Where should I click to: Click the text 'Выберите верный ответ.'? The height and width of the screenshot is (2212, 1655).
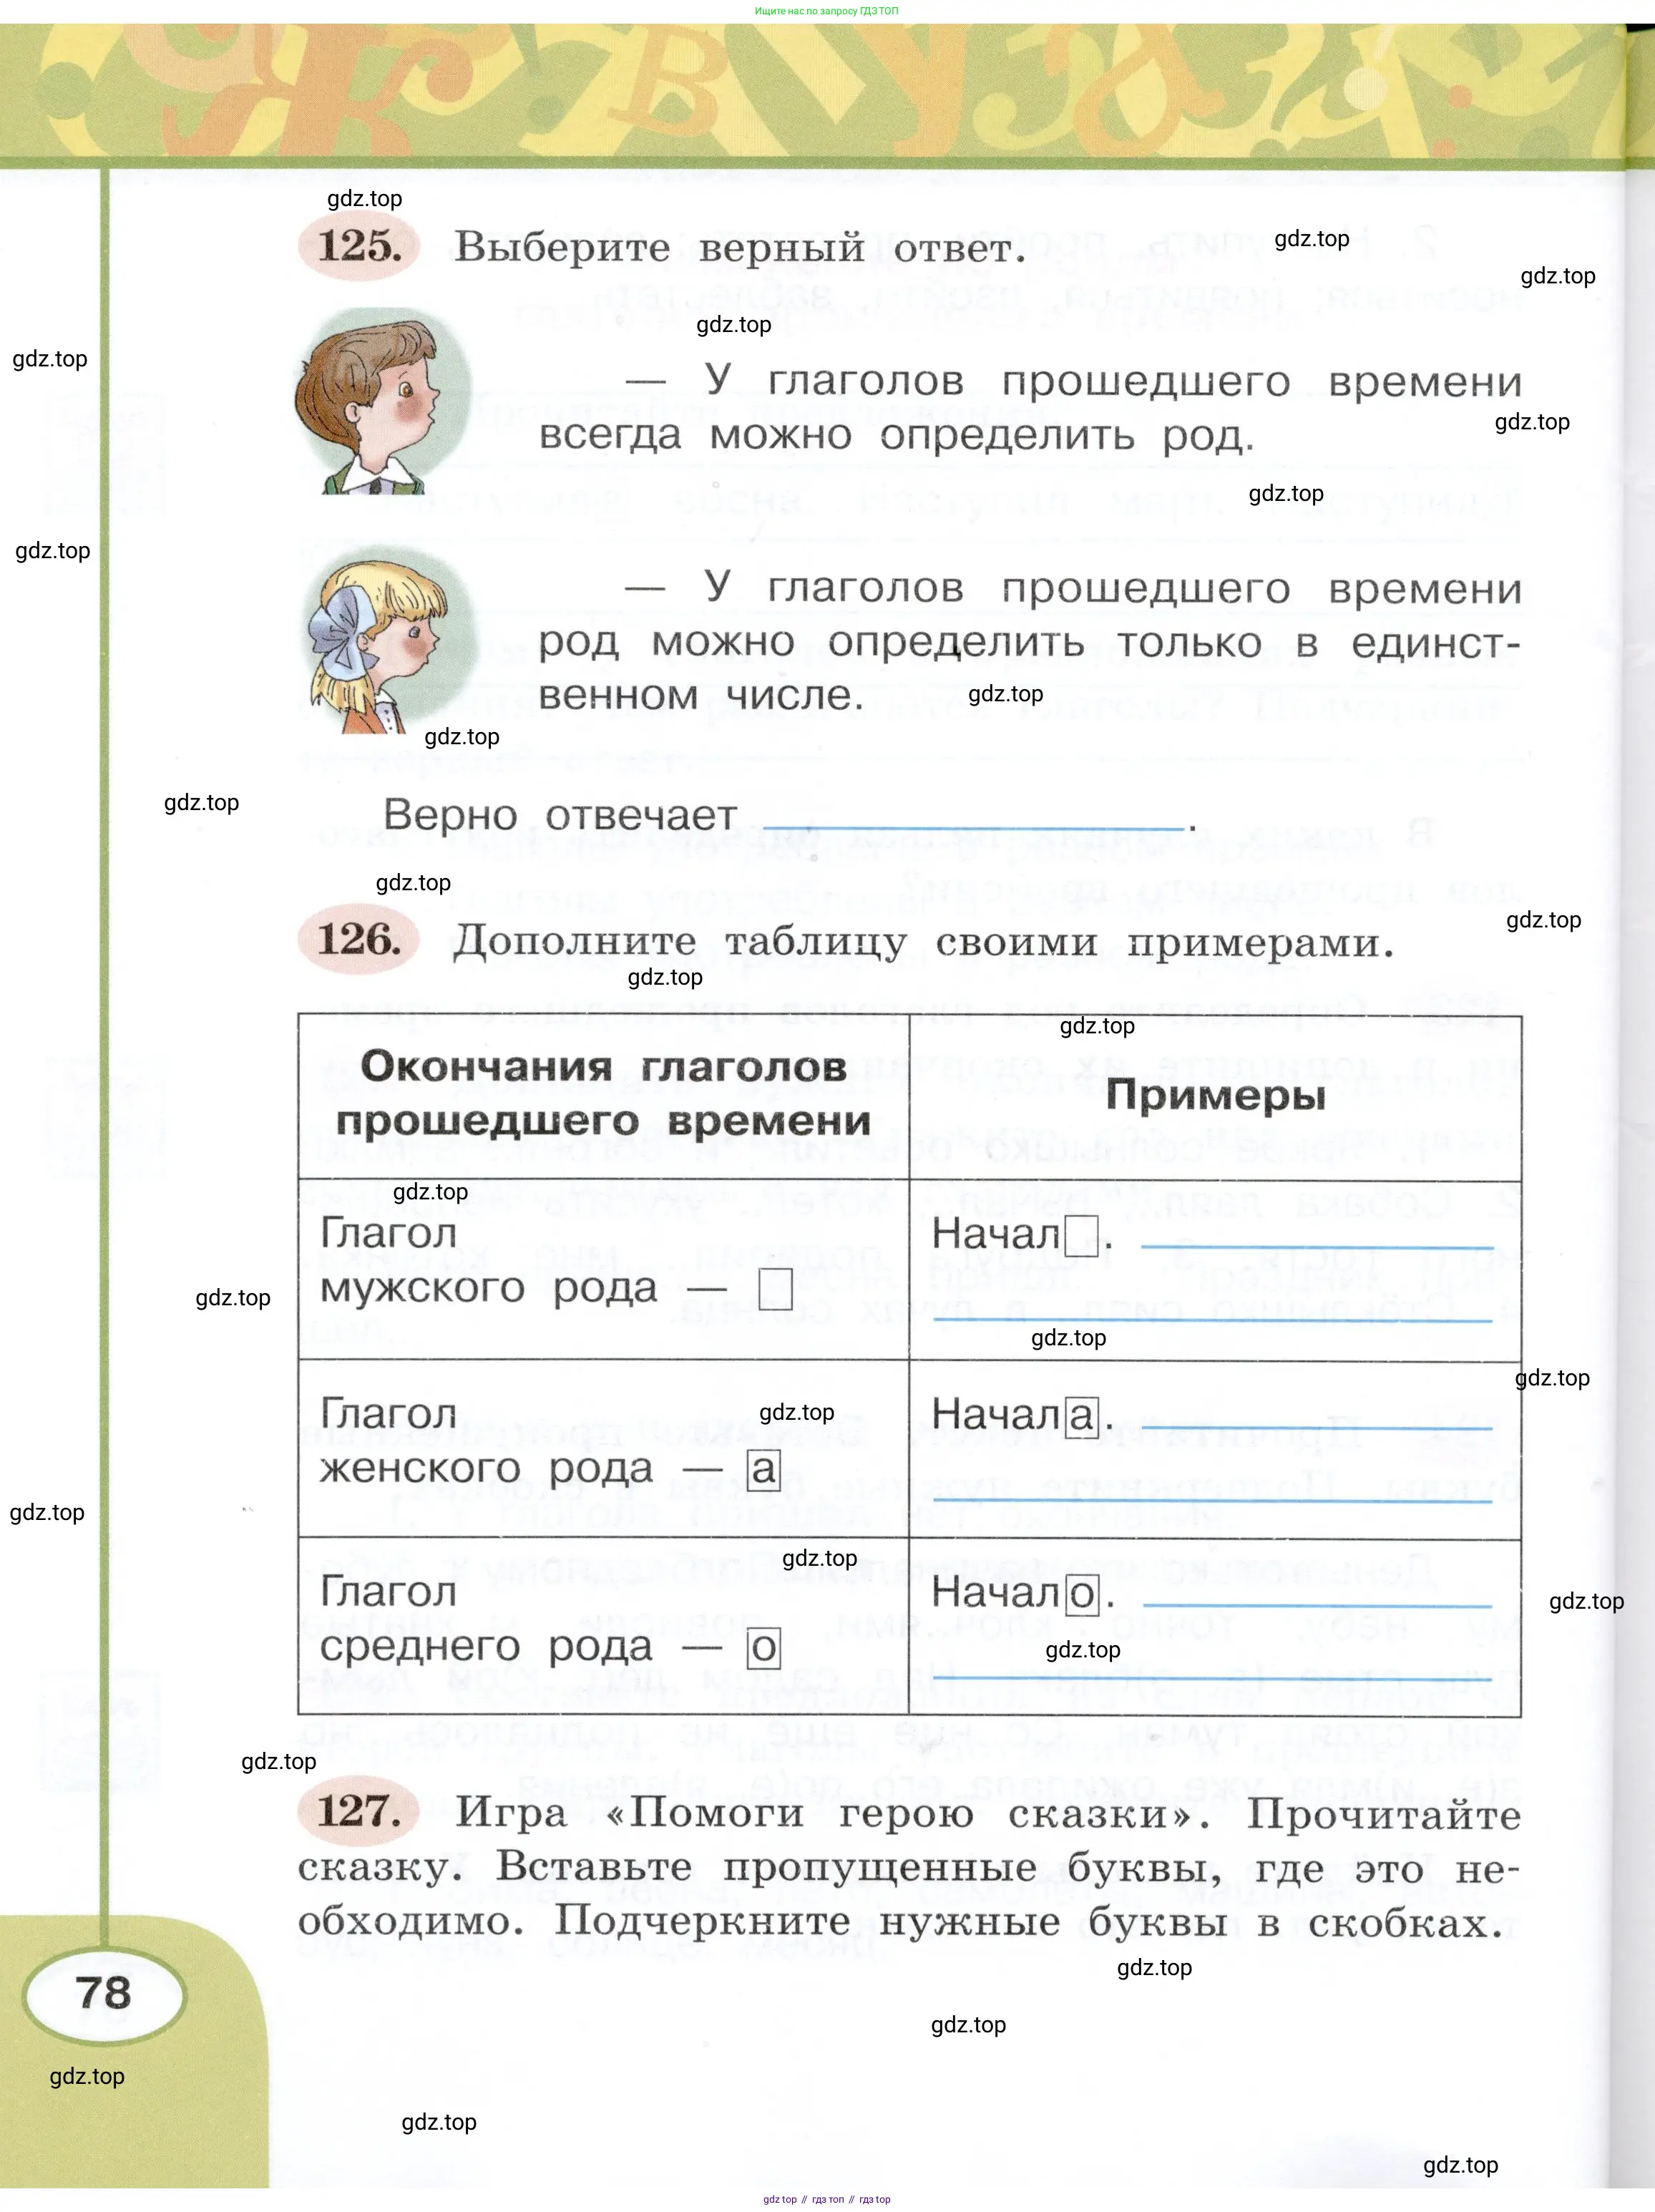coord(740,248)
